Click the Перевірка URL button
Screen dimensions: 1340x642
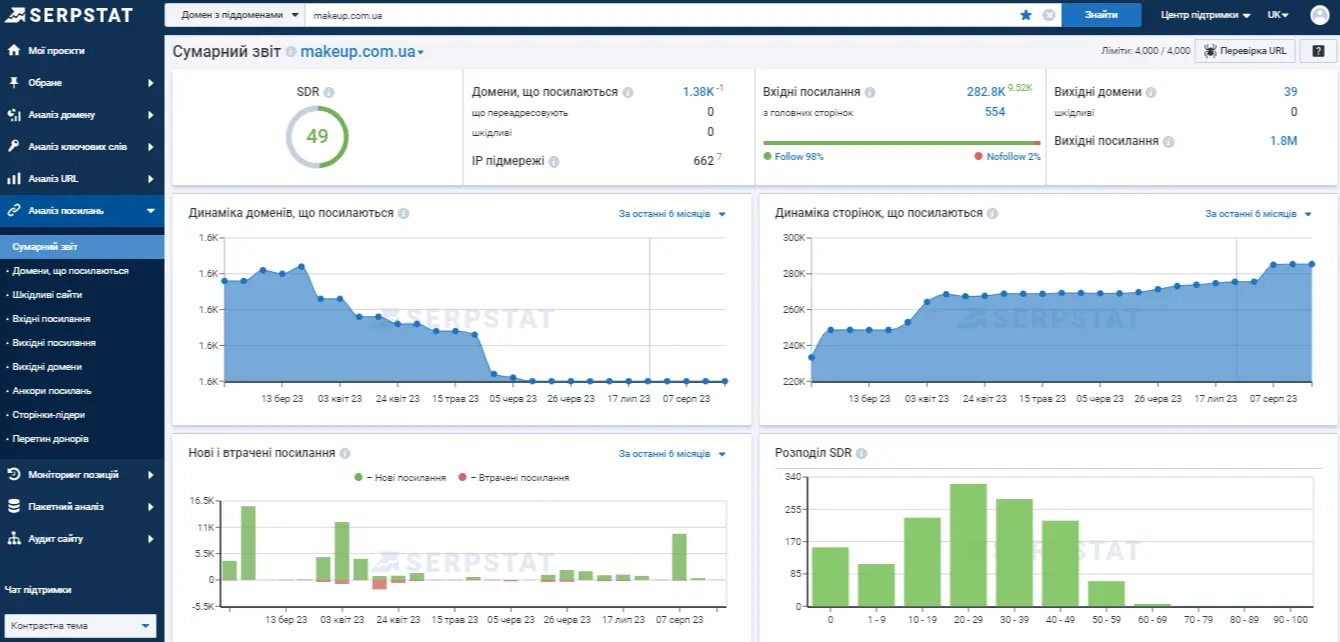pyautogui.click(x=1246, y=51)
